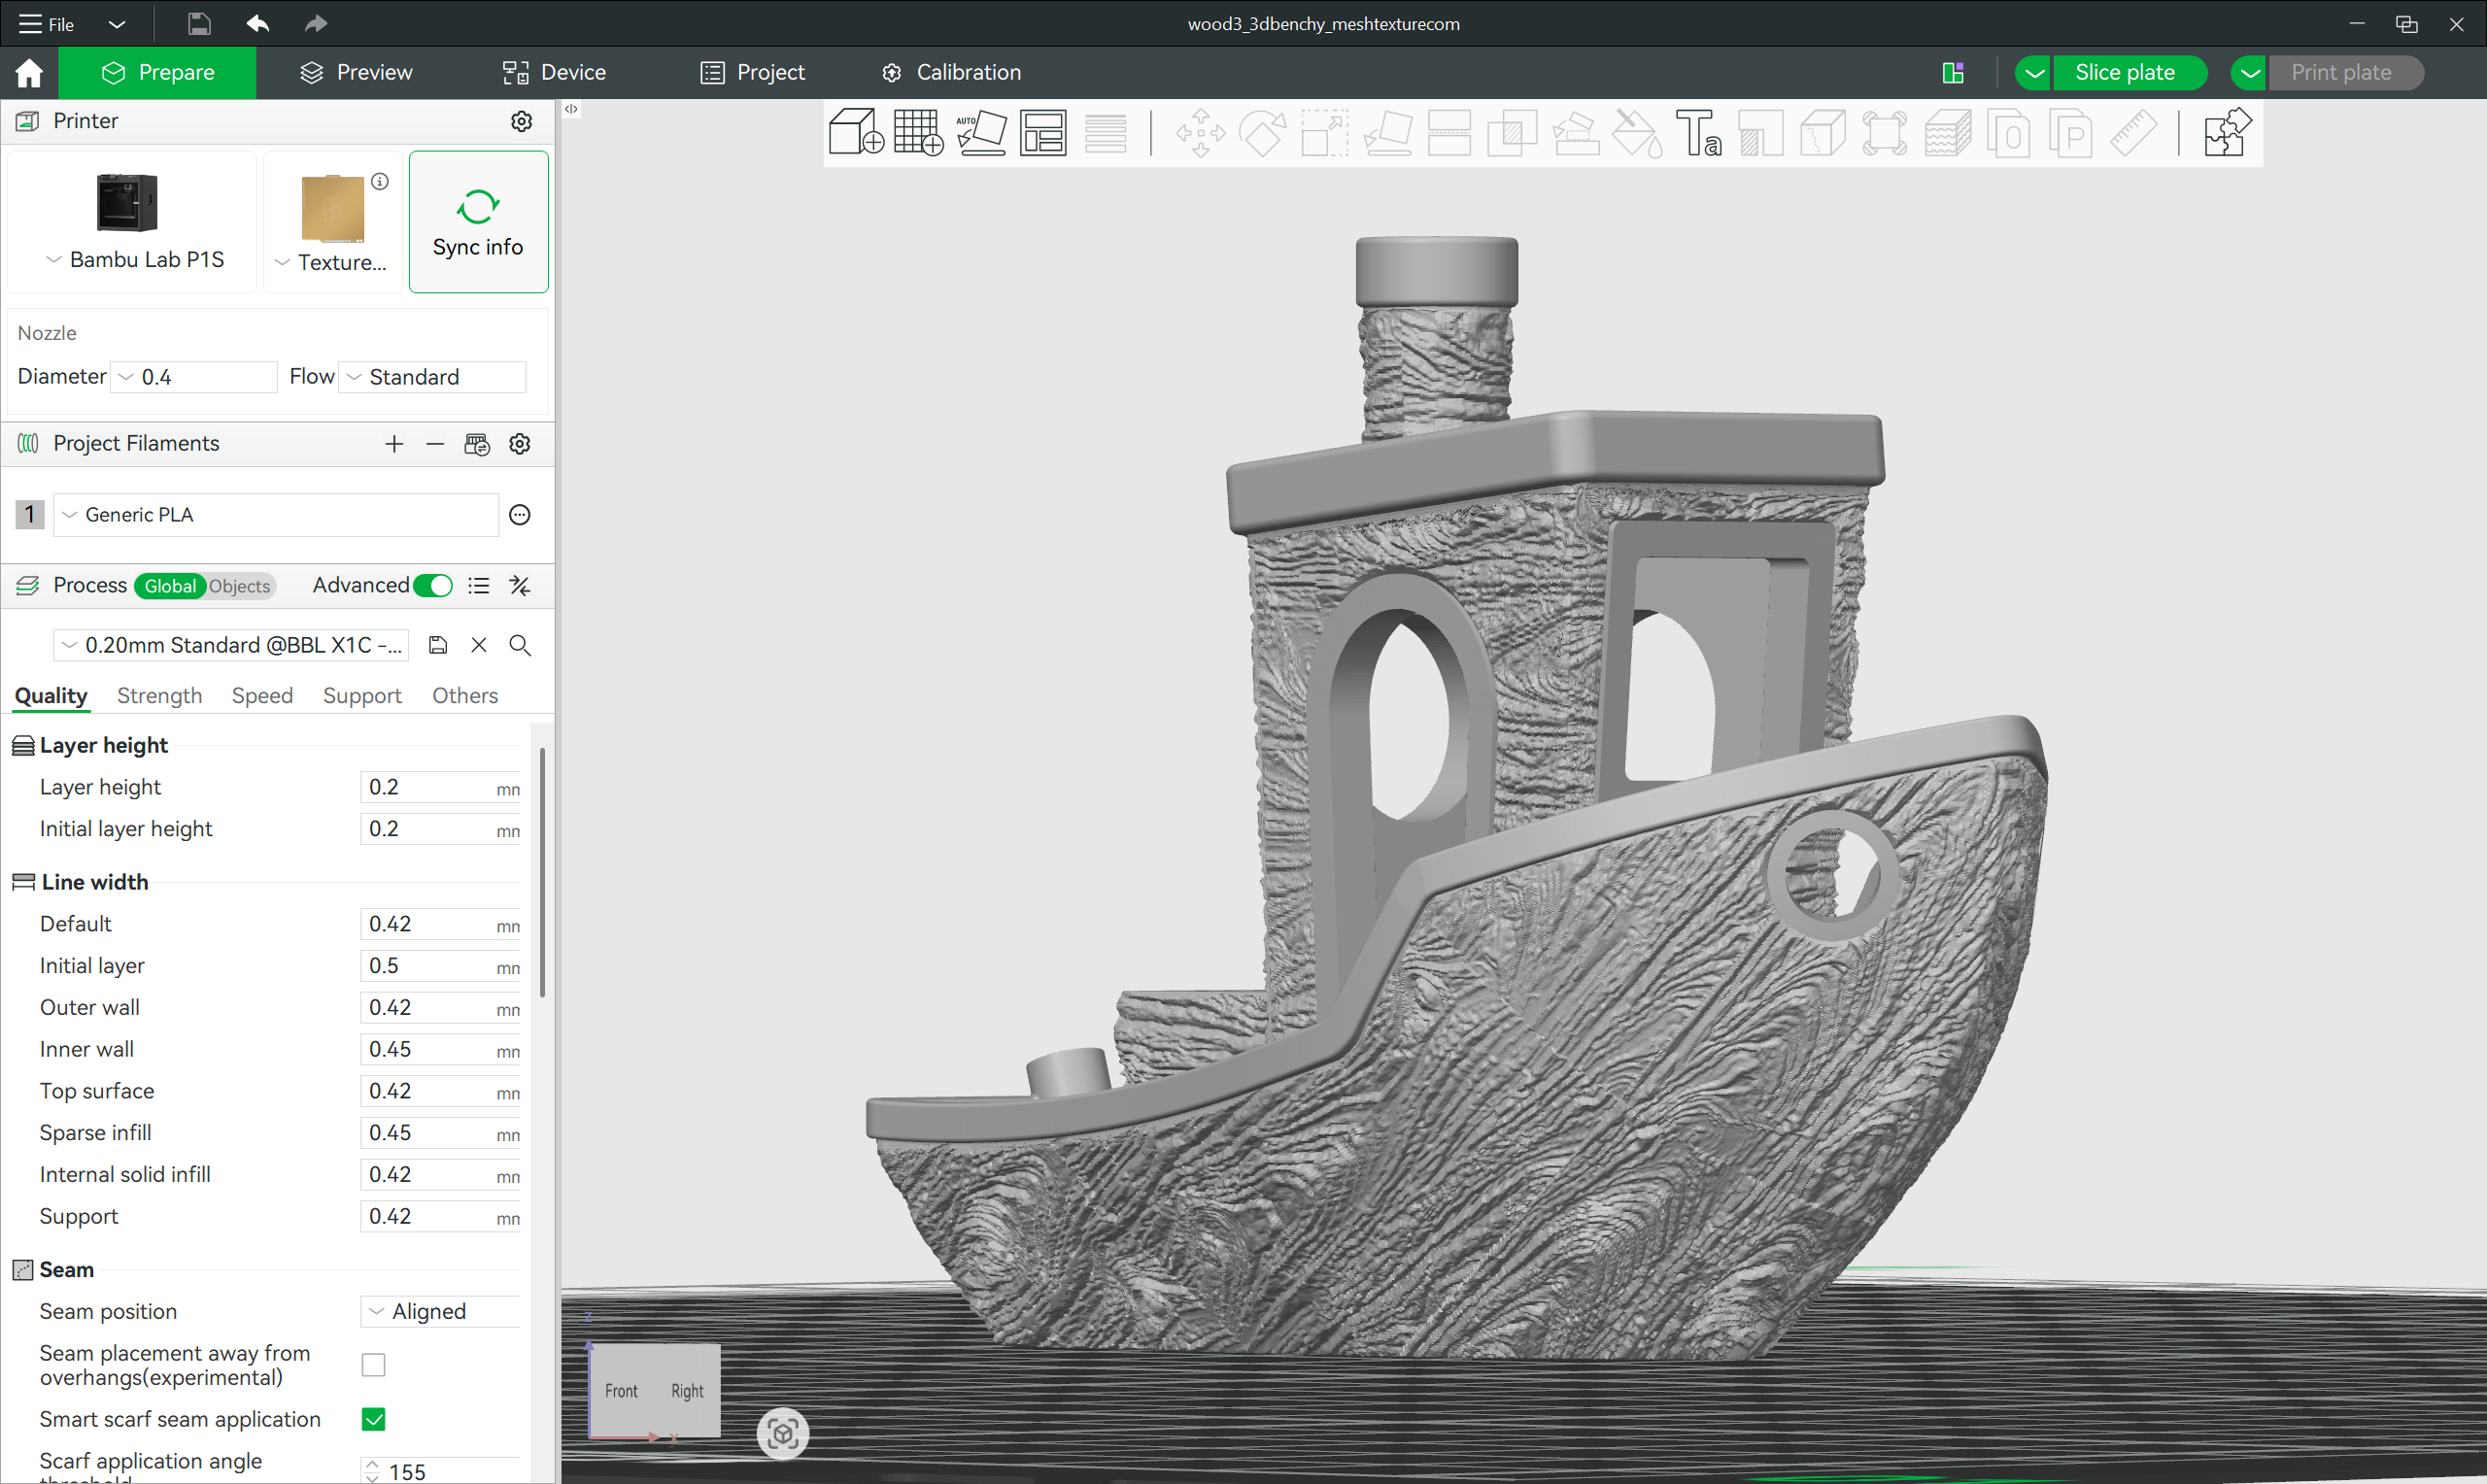
Task: Switch to the Calibration tab
Action: pos(951,72)
